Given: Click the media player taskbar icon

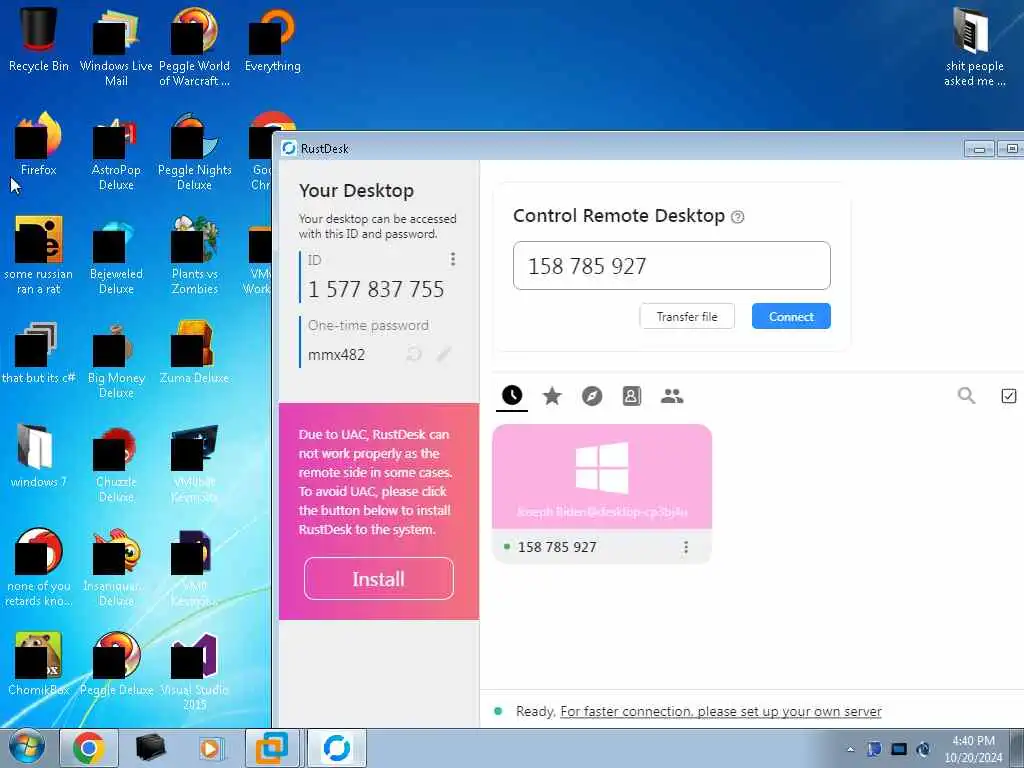Looking at the screenshot, I should [210, 748].
